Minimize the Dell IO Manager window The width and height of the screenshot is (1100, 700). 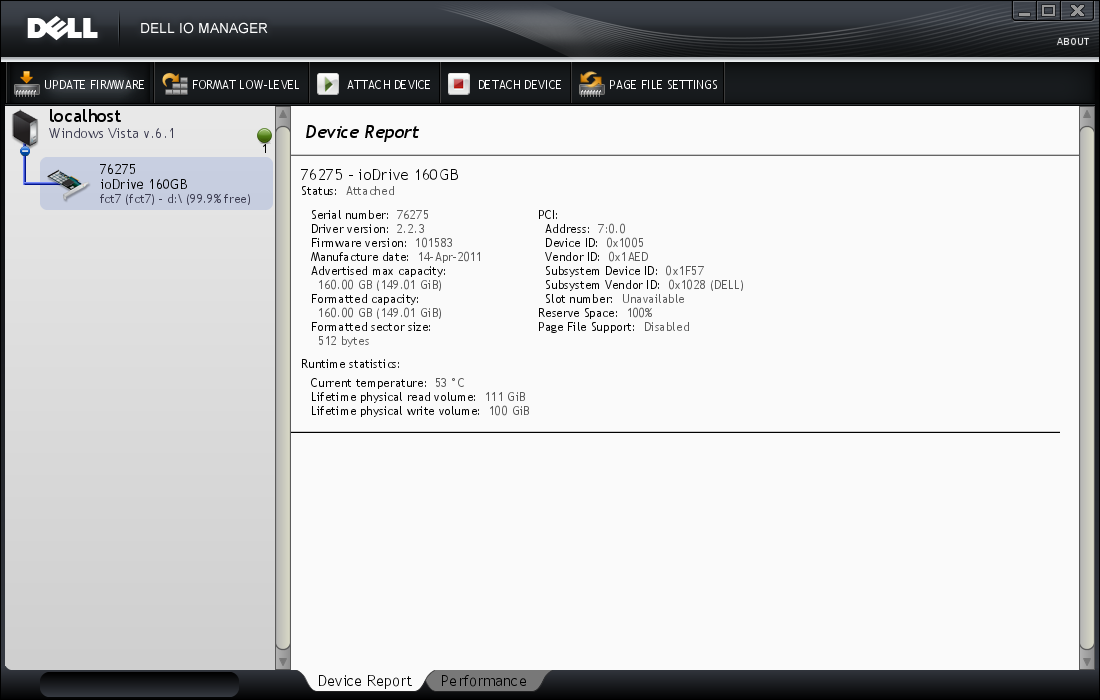coord(1024,11)
